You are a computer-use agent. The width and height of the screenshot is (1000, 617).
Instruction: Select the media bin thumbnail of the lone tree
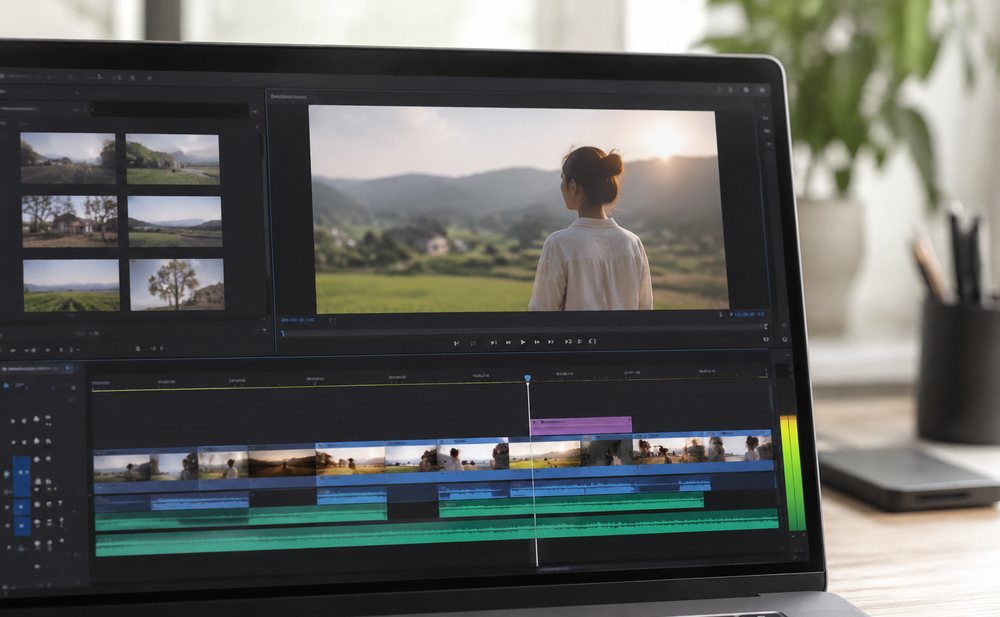click(177, 285)
